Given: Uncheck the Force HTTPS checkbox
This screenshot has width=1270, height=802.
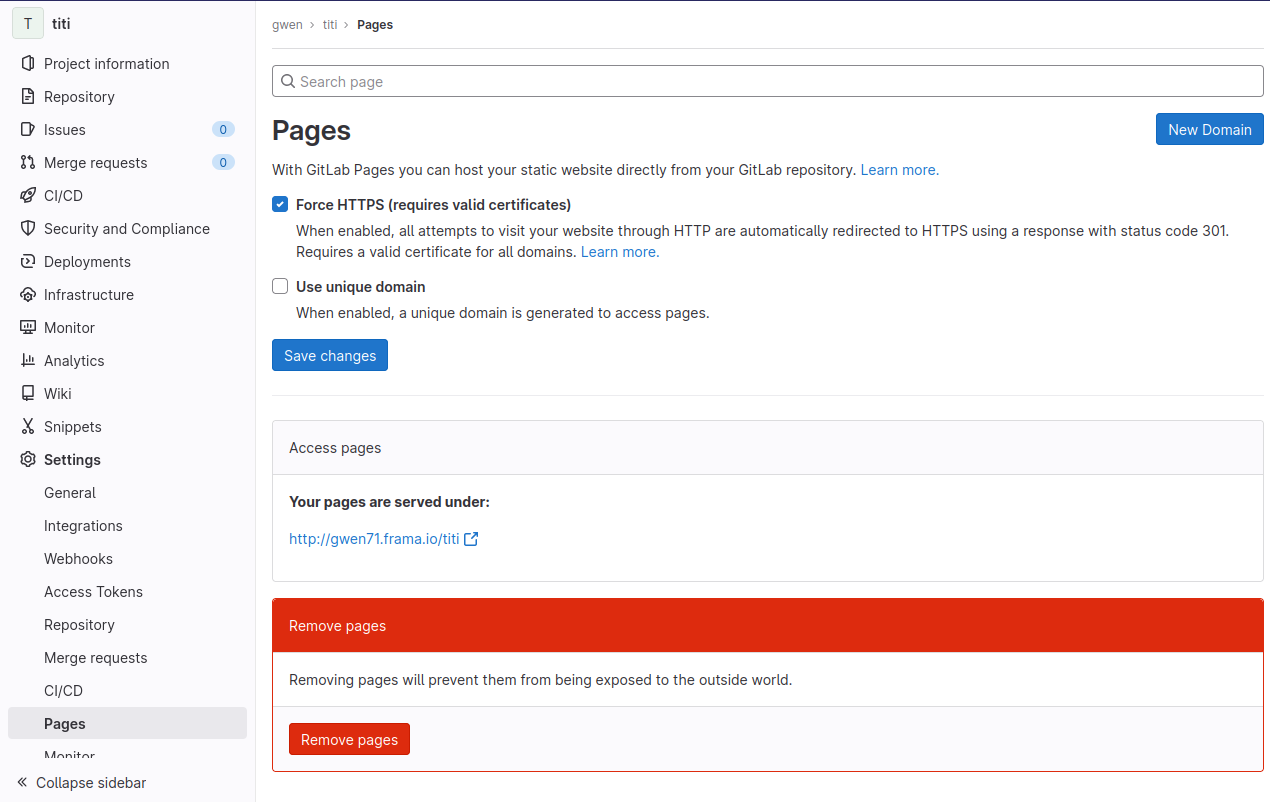Looking at the screenshot, I should point(280,205).
